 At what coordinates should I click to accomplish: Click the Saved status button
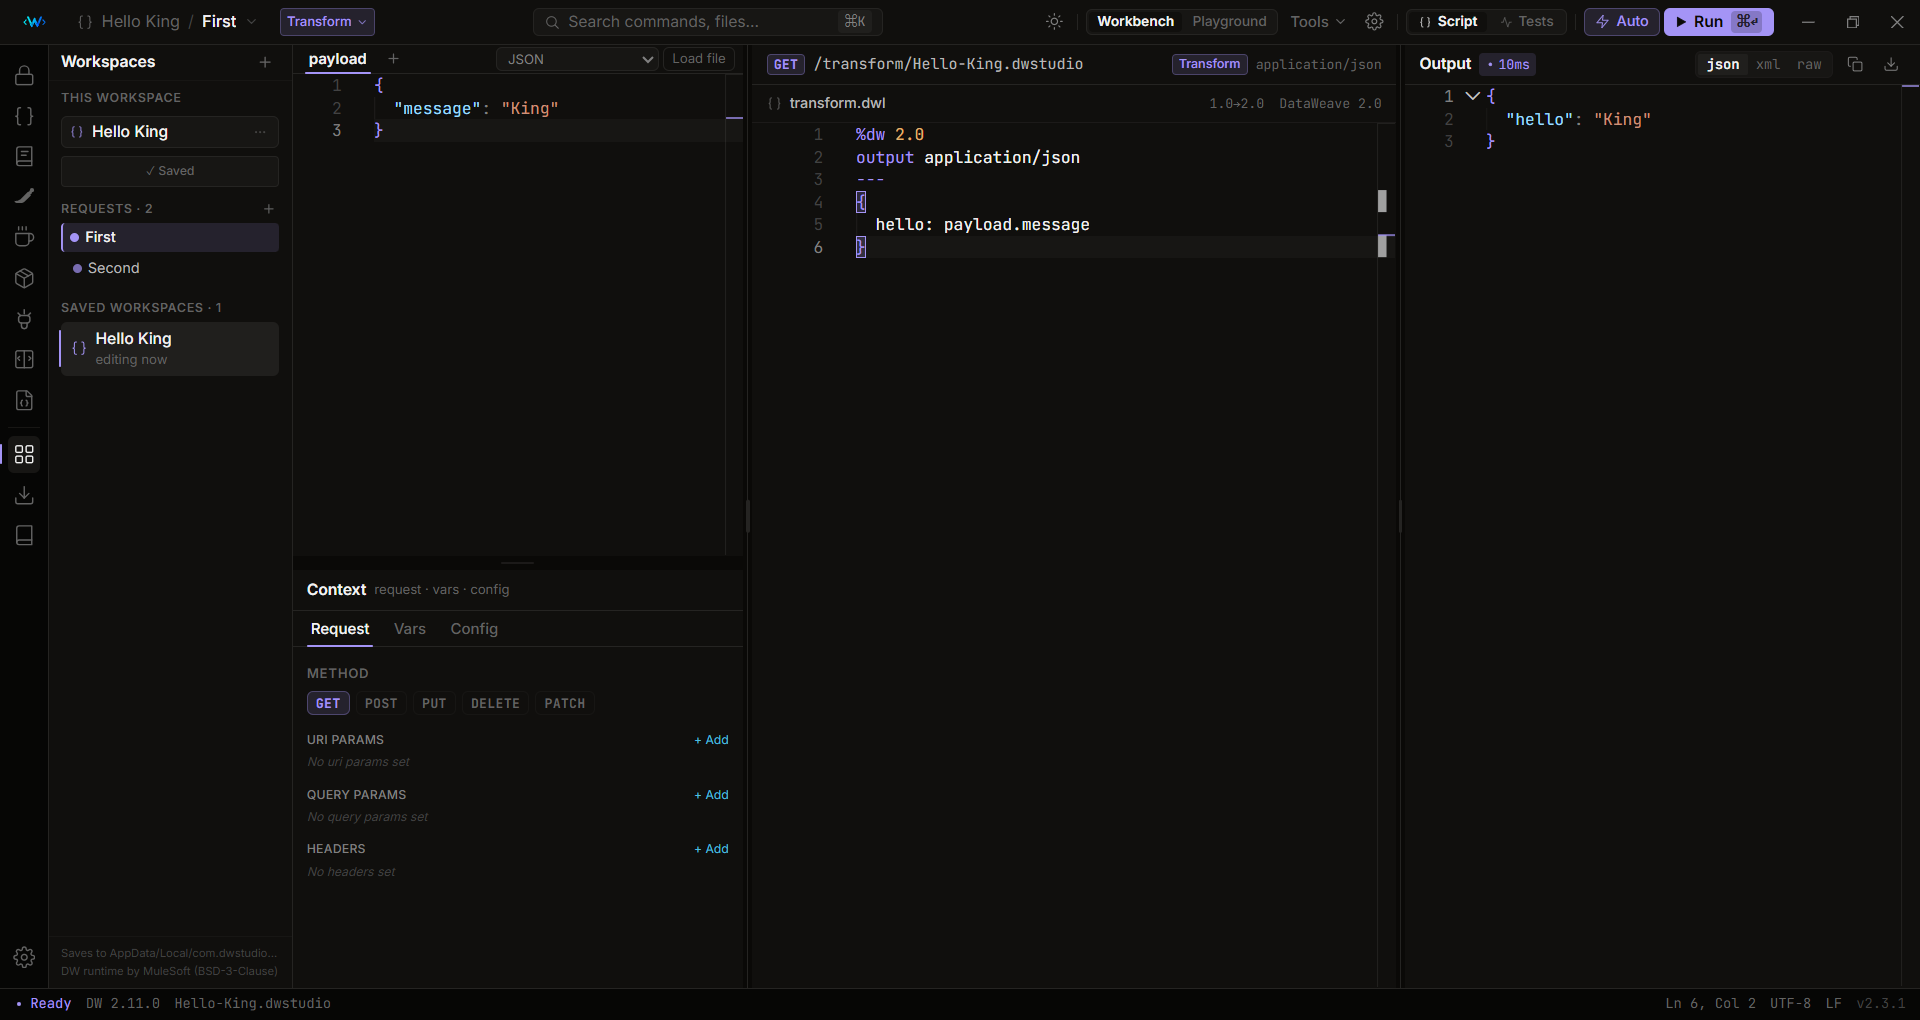click(x=170, y=171)
